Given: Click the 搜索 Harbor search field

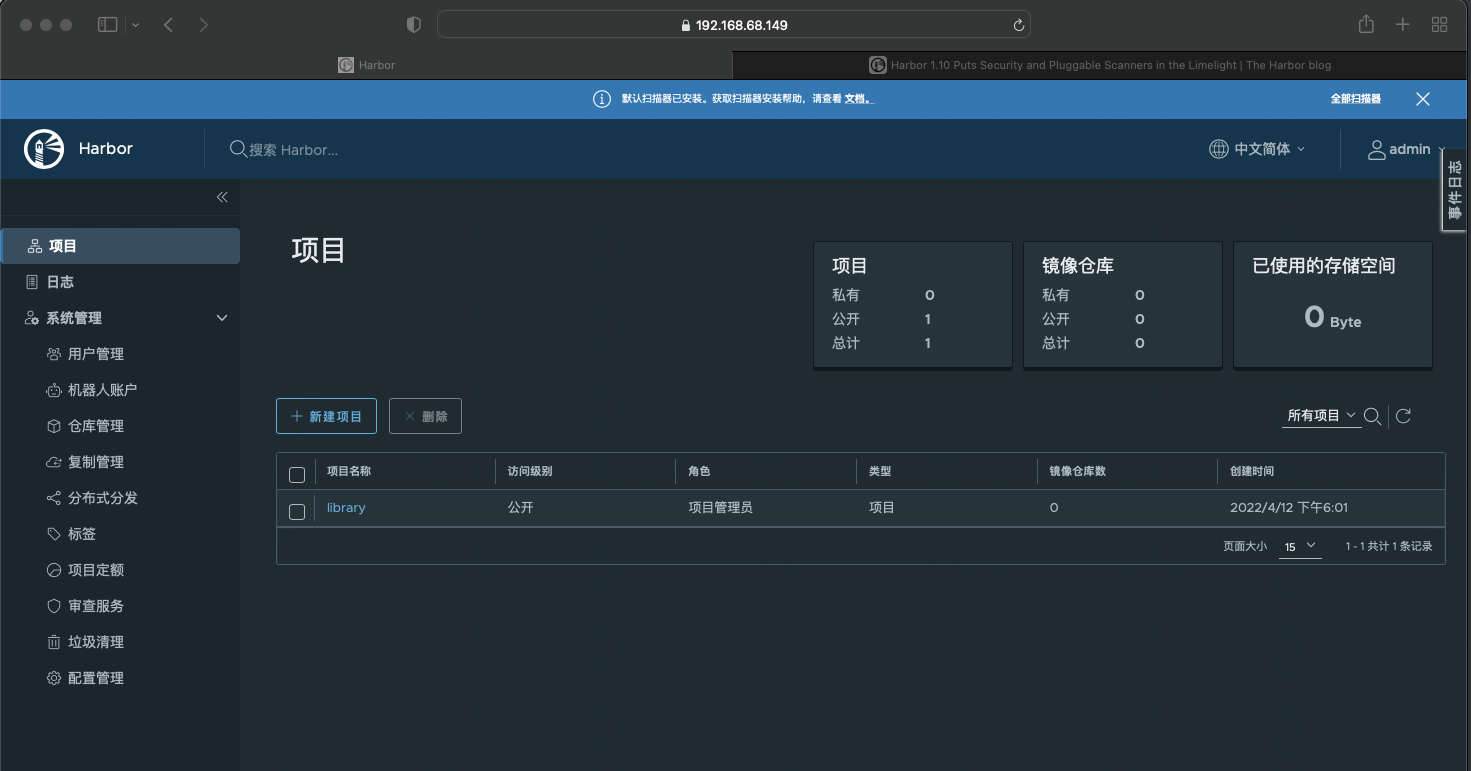Looking at the screenshot, I should [x=294, y=150].
